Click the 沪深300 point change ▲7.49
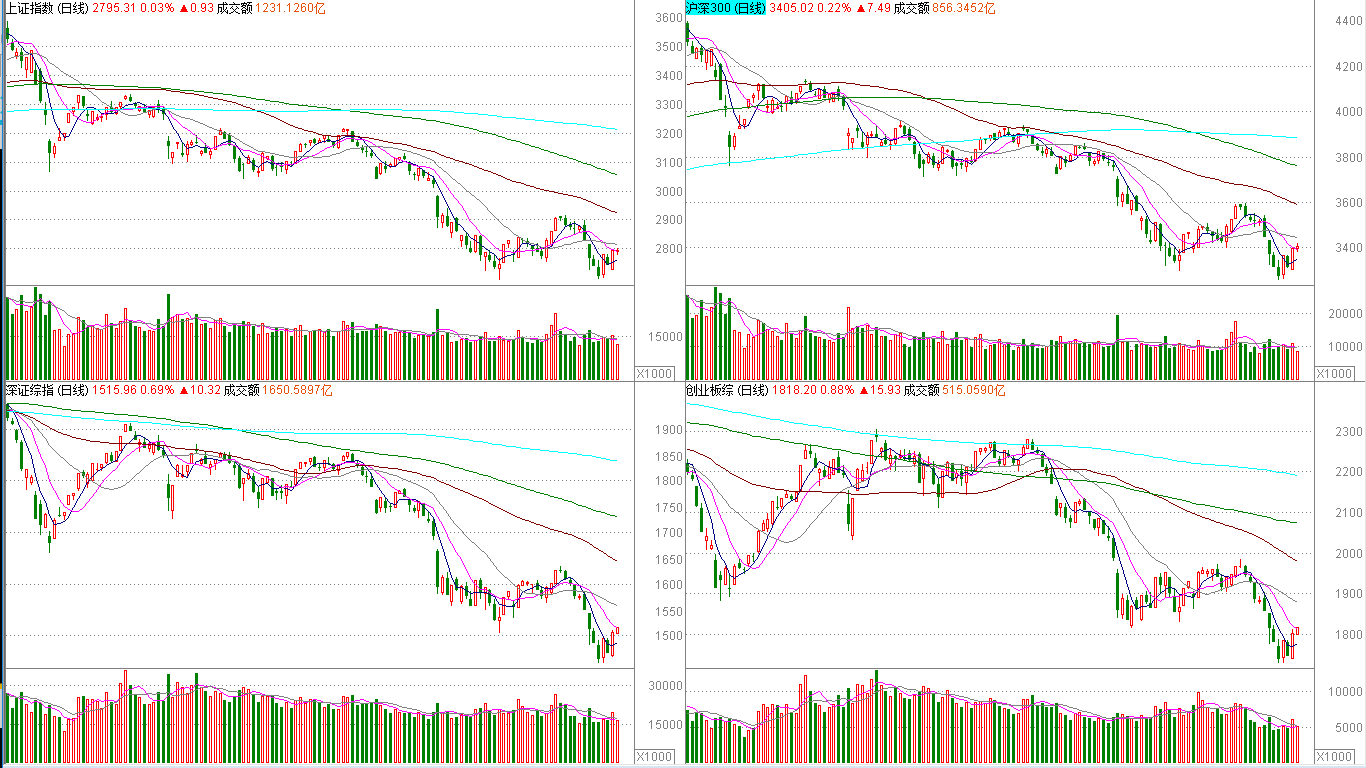Viewport: 1366px width, 768px height. [874, 8]
